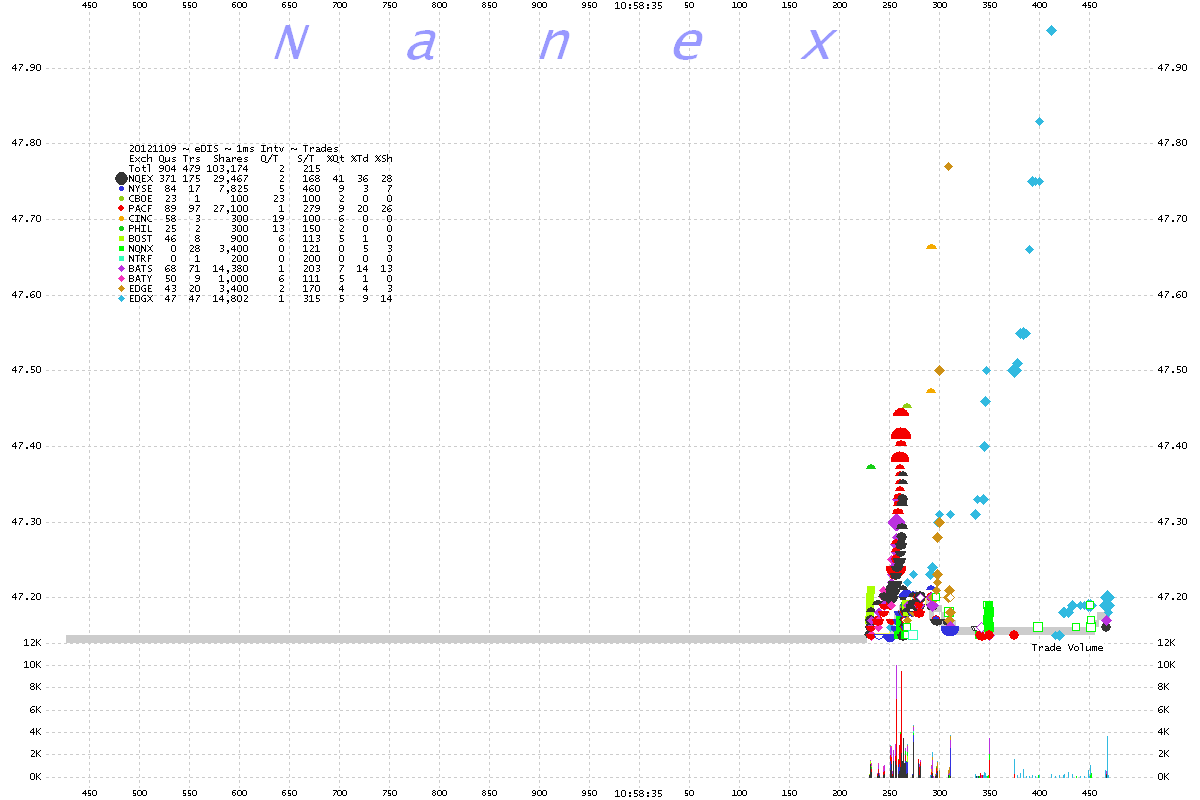Click the EDGX shares value '14,802'
The height and width of the screenshot is (800, 1200).
click(230, 298)
